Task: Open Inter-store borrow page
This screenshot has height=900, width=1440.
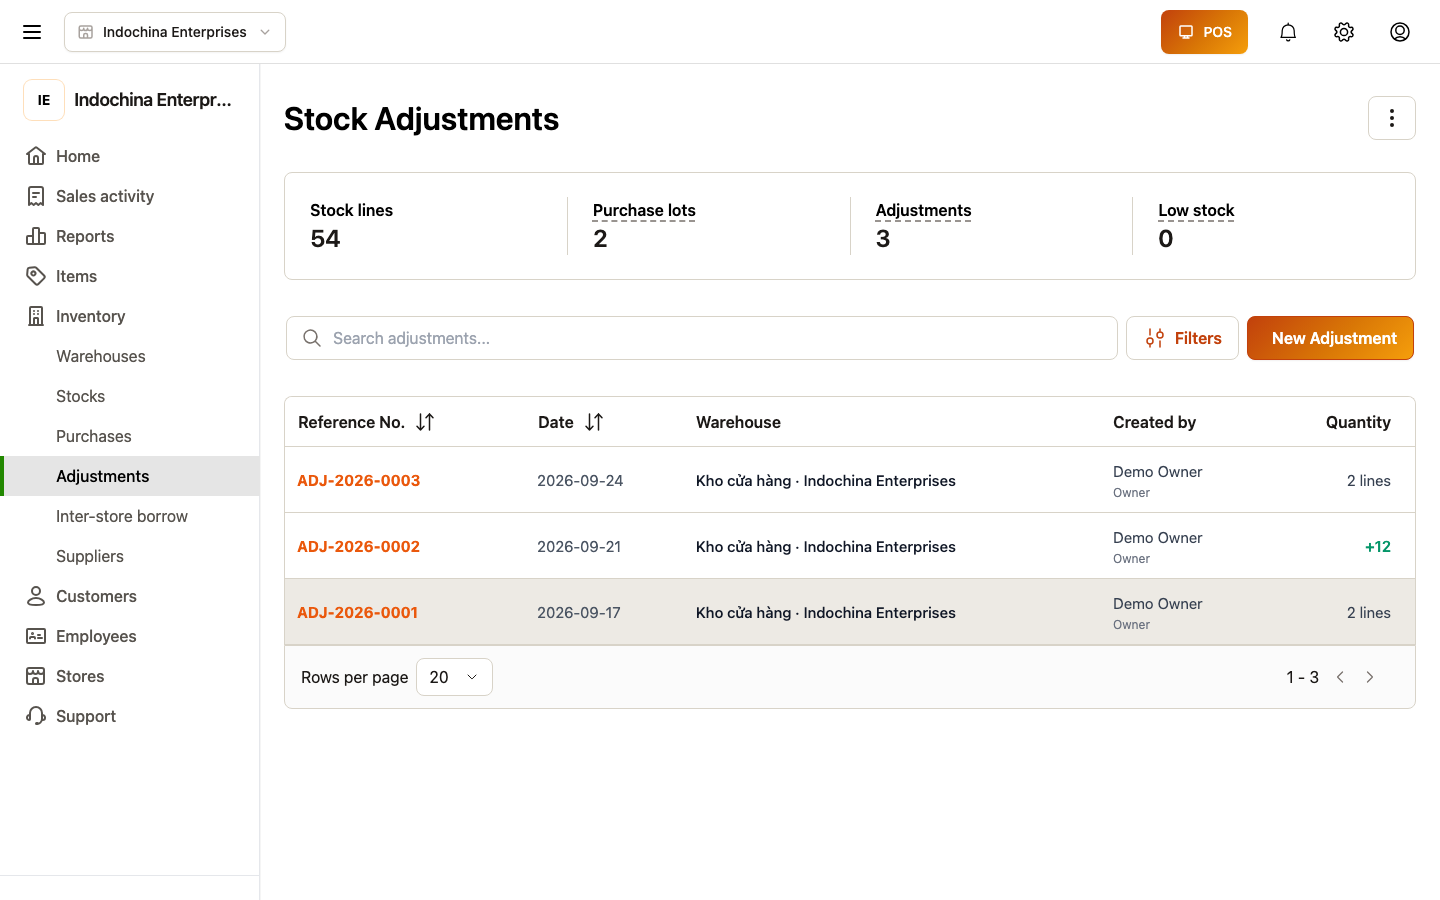Action: [x=130, y=516]
